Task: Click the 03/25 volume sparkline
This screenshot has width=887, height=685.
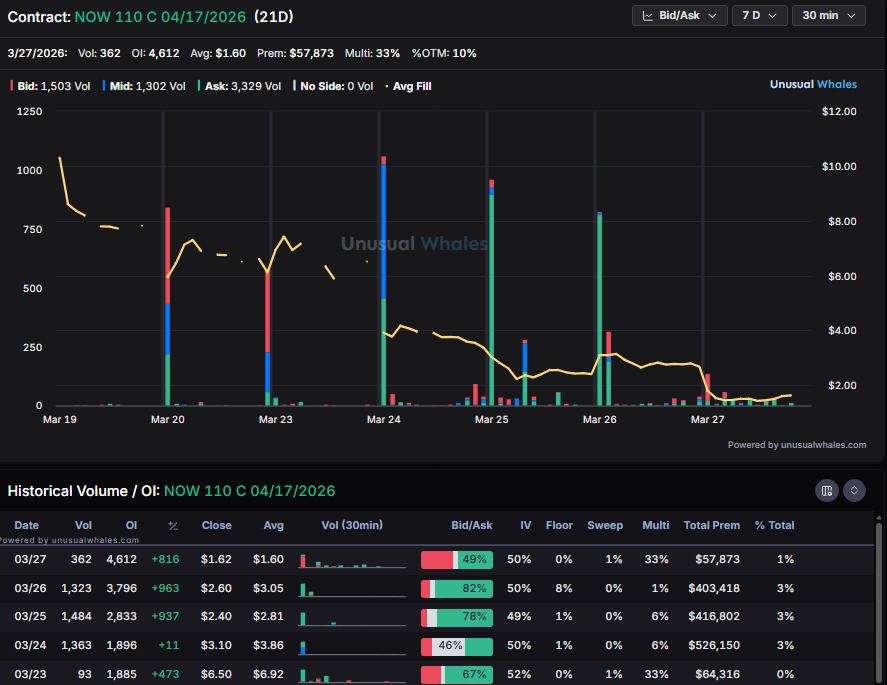Action: [352, 617]
